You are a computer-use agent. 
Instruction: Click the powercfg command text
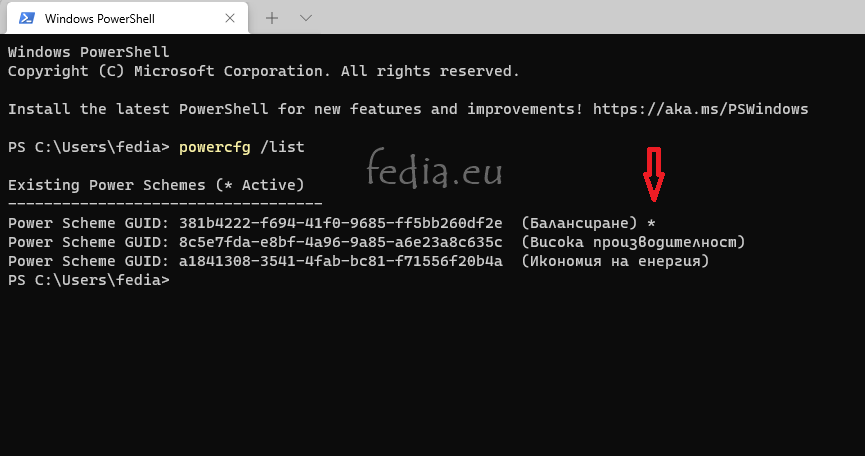click(215, 147)
